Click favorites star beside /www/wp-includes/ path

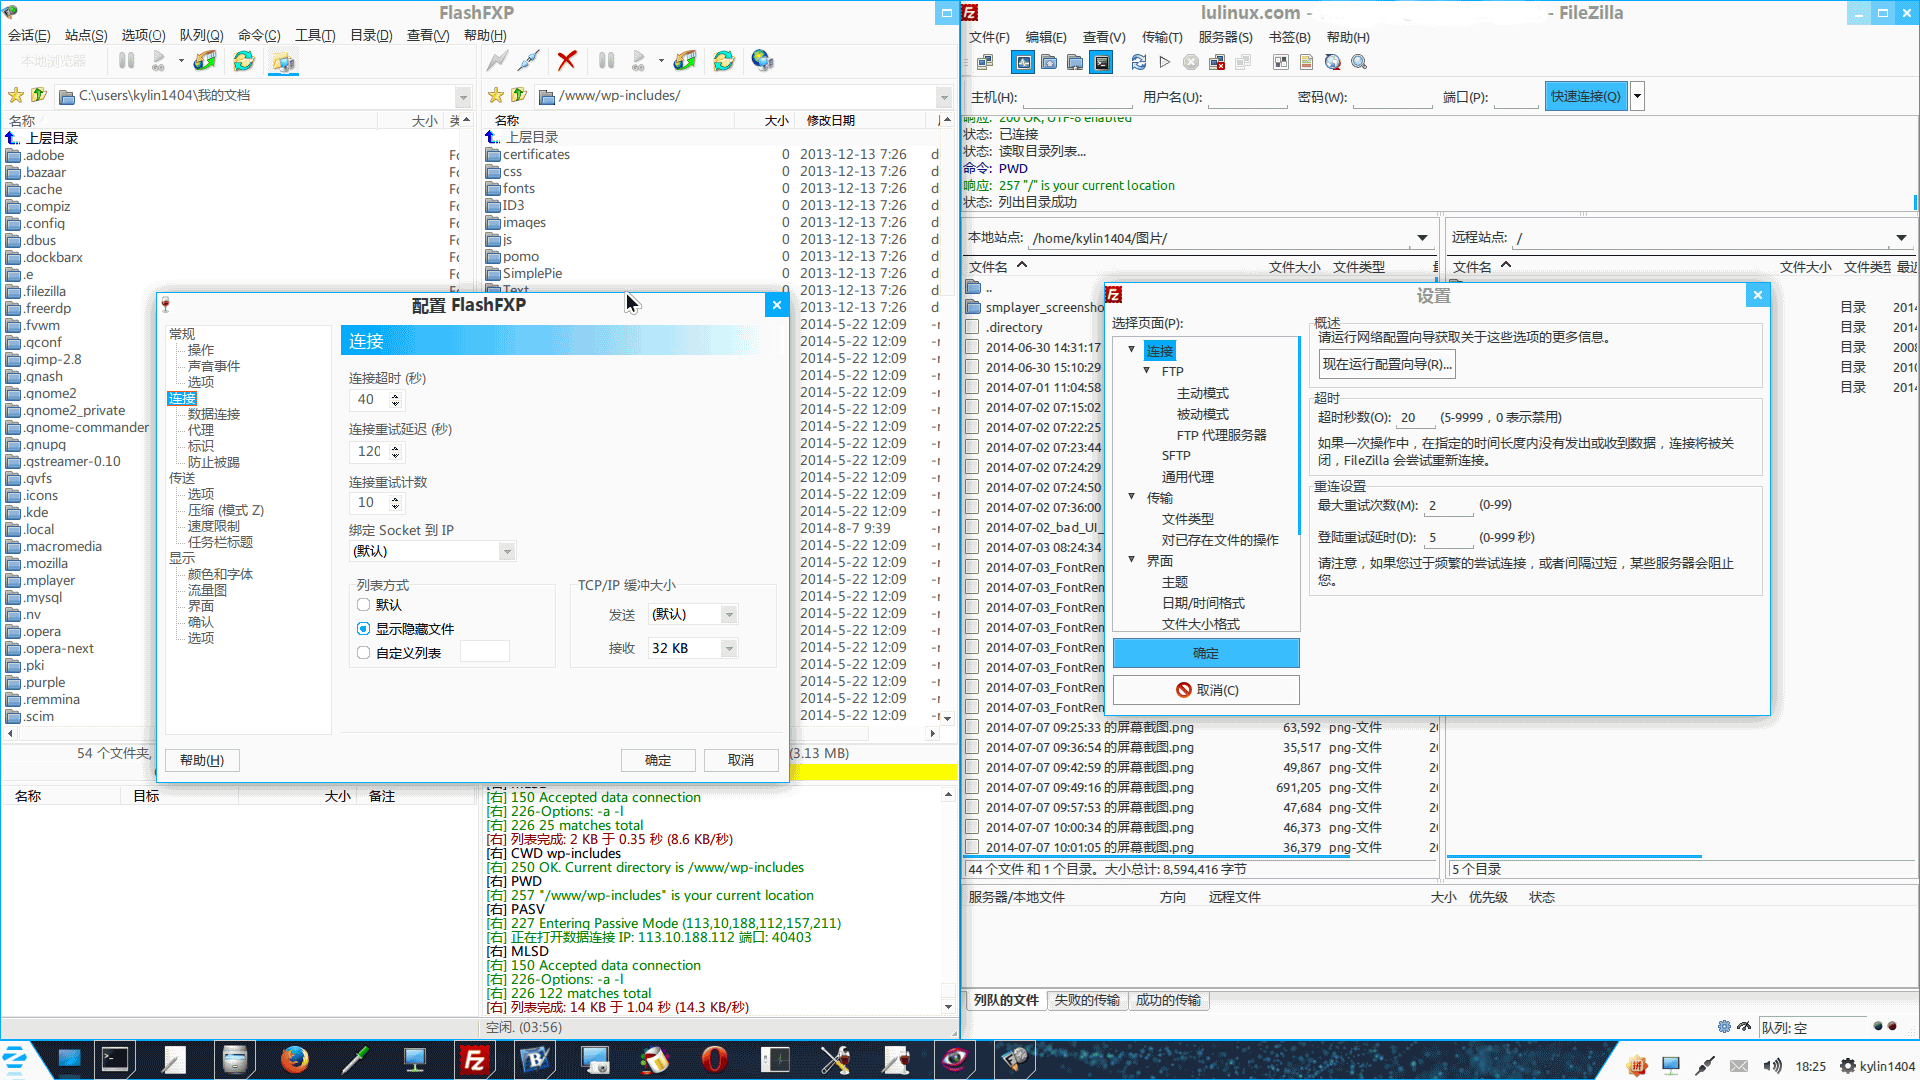tap(496, 95)
